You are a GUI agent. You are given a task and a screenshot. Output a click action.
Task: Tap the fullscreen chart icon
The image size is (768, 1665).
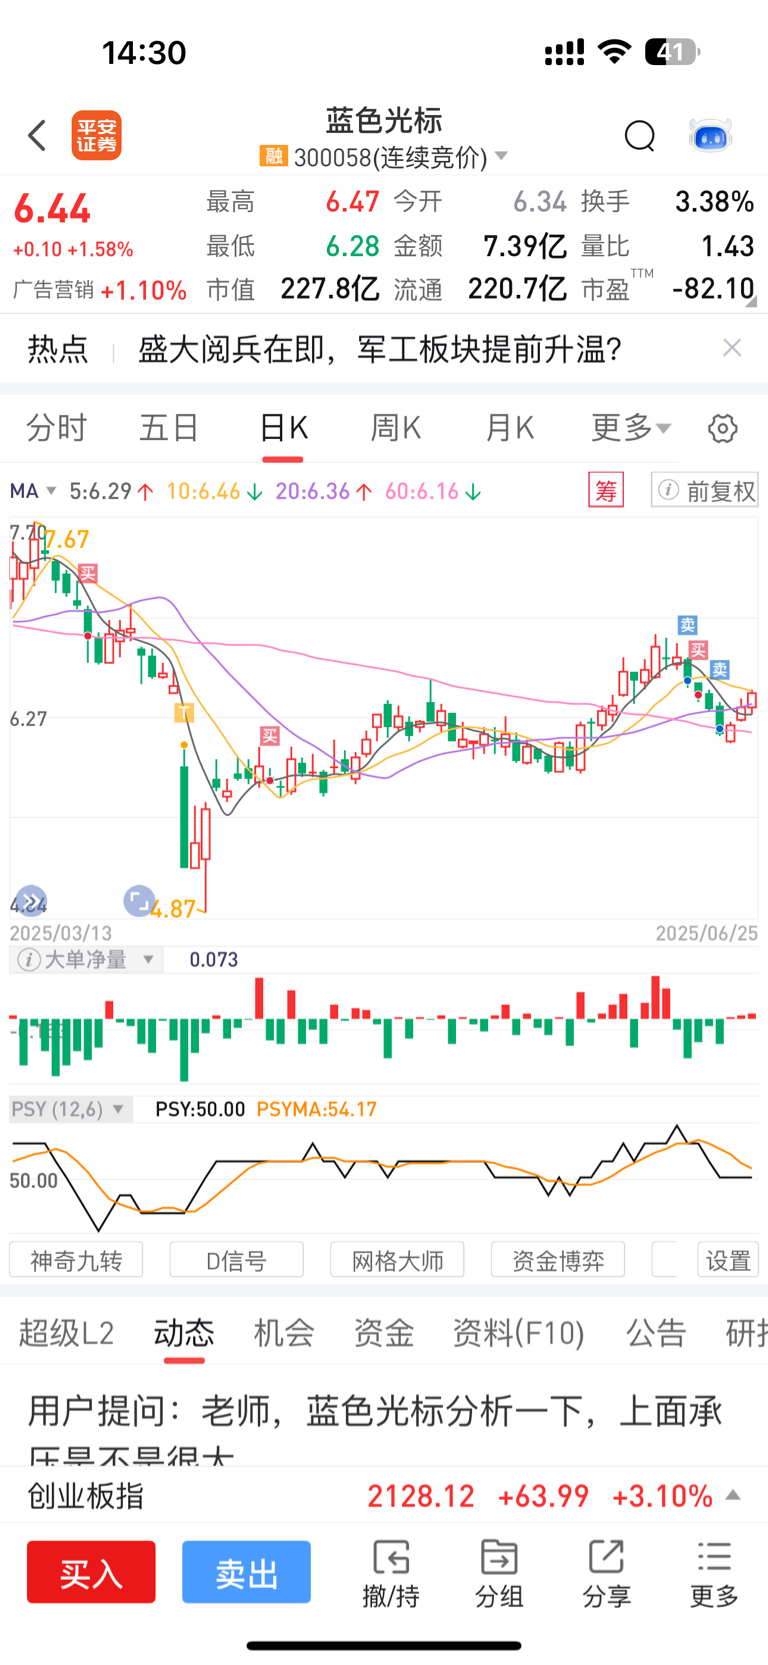(x=139, y=900)
